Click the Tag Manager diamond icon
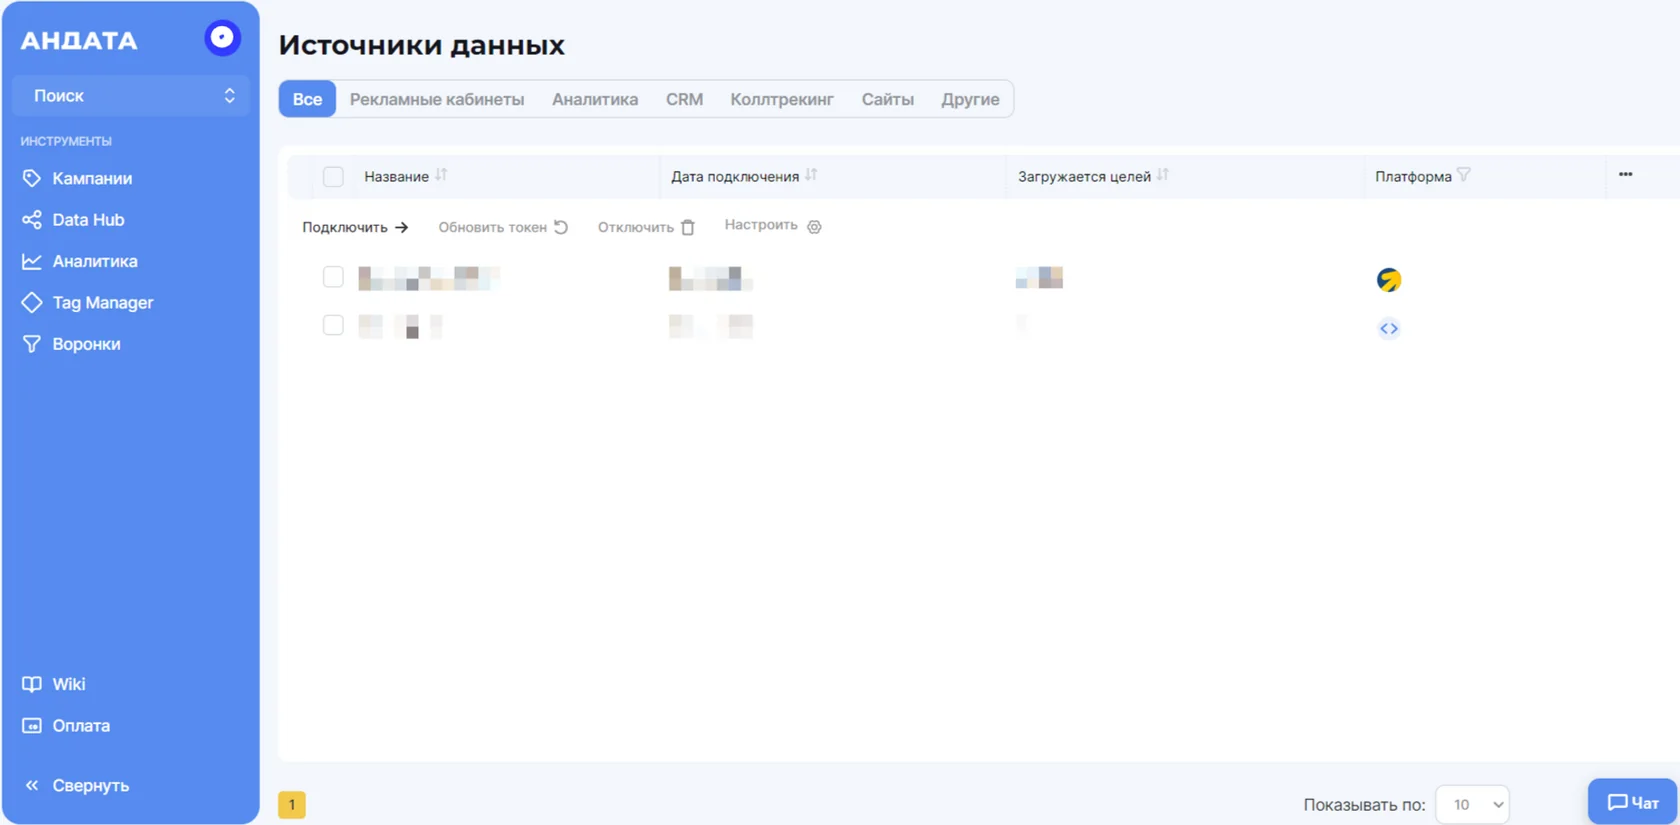Screen dimensions: 1680x825 coord(32,302)
